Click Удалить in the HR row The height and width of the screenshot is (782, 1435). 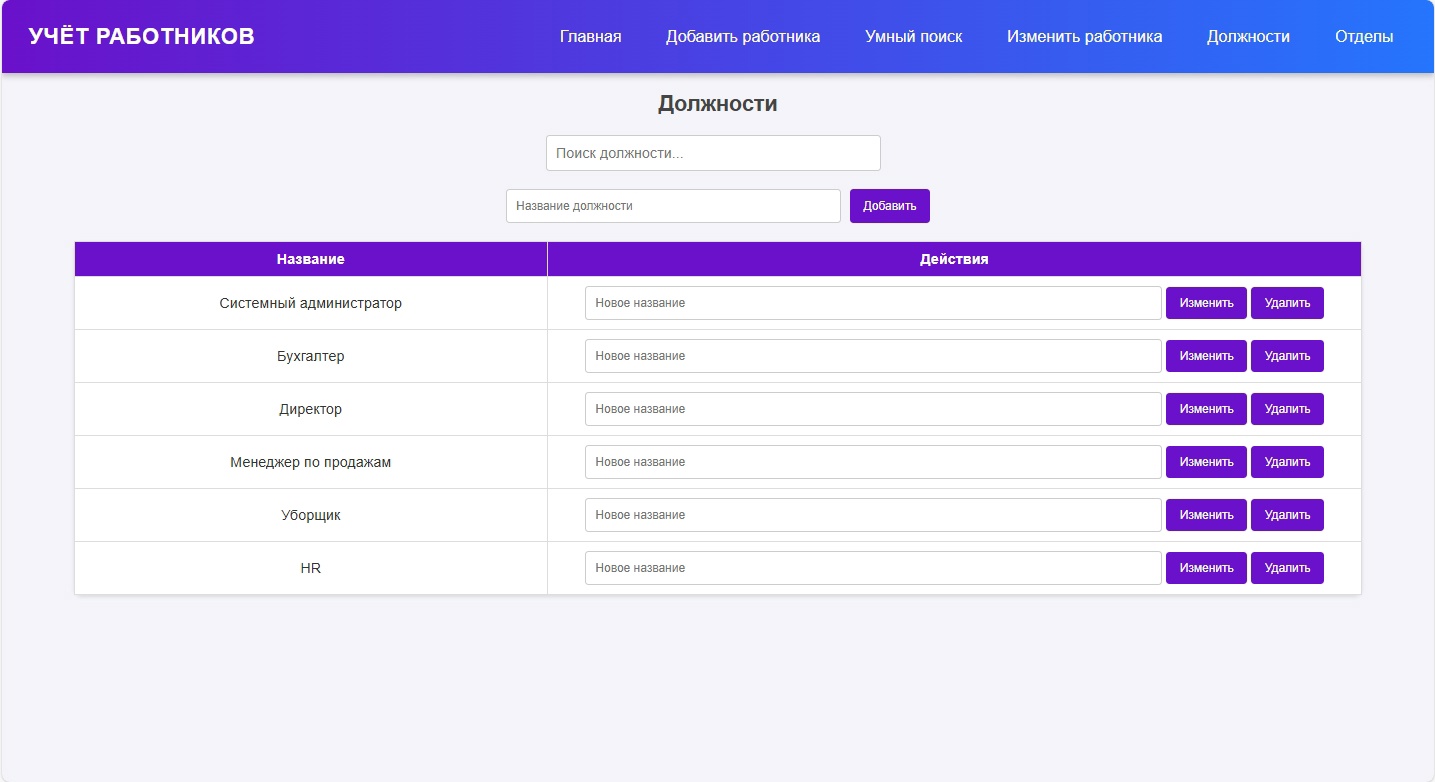(x=1287, y=568)
